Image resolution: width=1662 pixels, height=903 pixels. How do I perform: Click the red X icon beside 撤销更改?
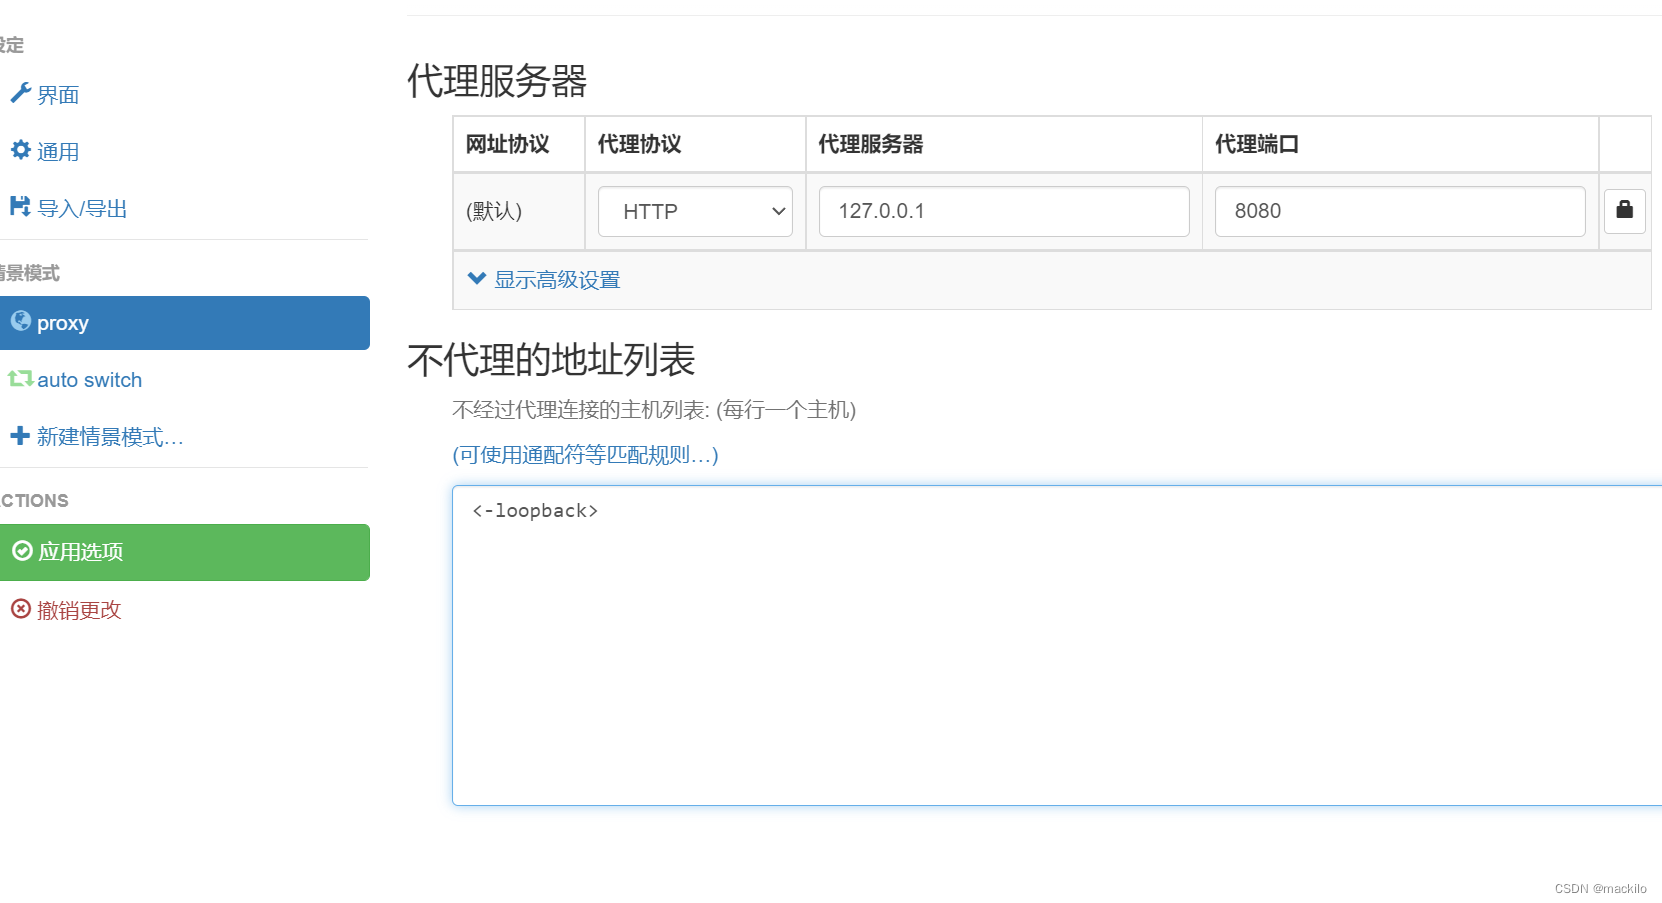coord(20,609)
